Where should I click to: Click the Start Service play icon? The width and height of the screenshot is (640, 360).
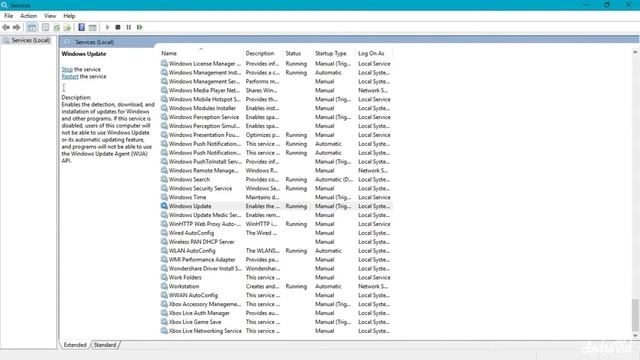click(x=107, y=27)
